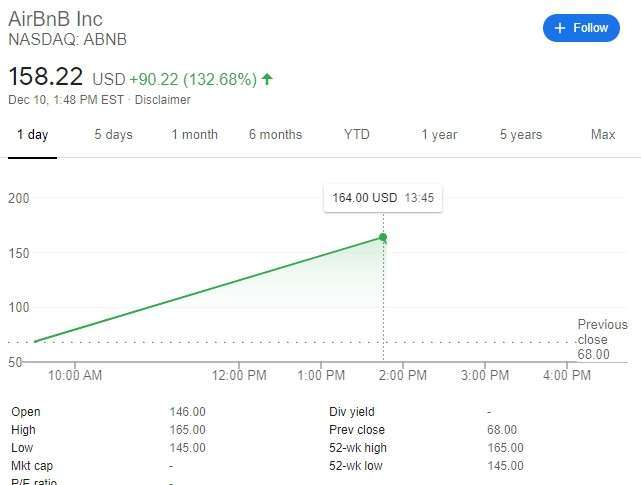Click the 158.22 stock price
641x485 pixels.
click(x=46, y=77)
